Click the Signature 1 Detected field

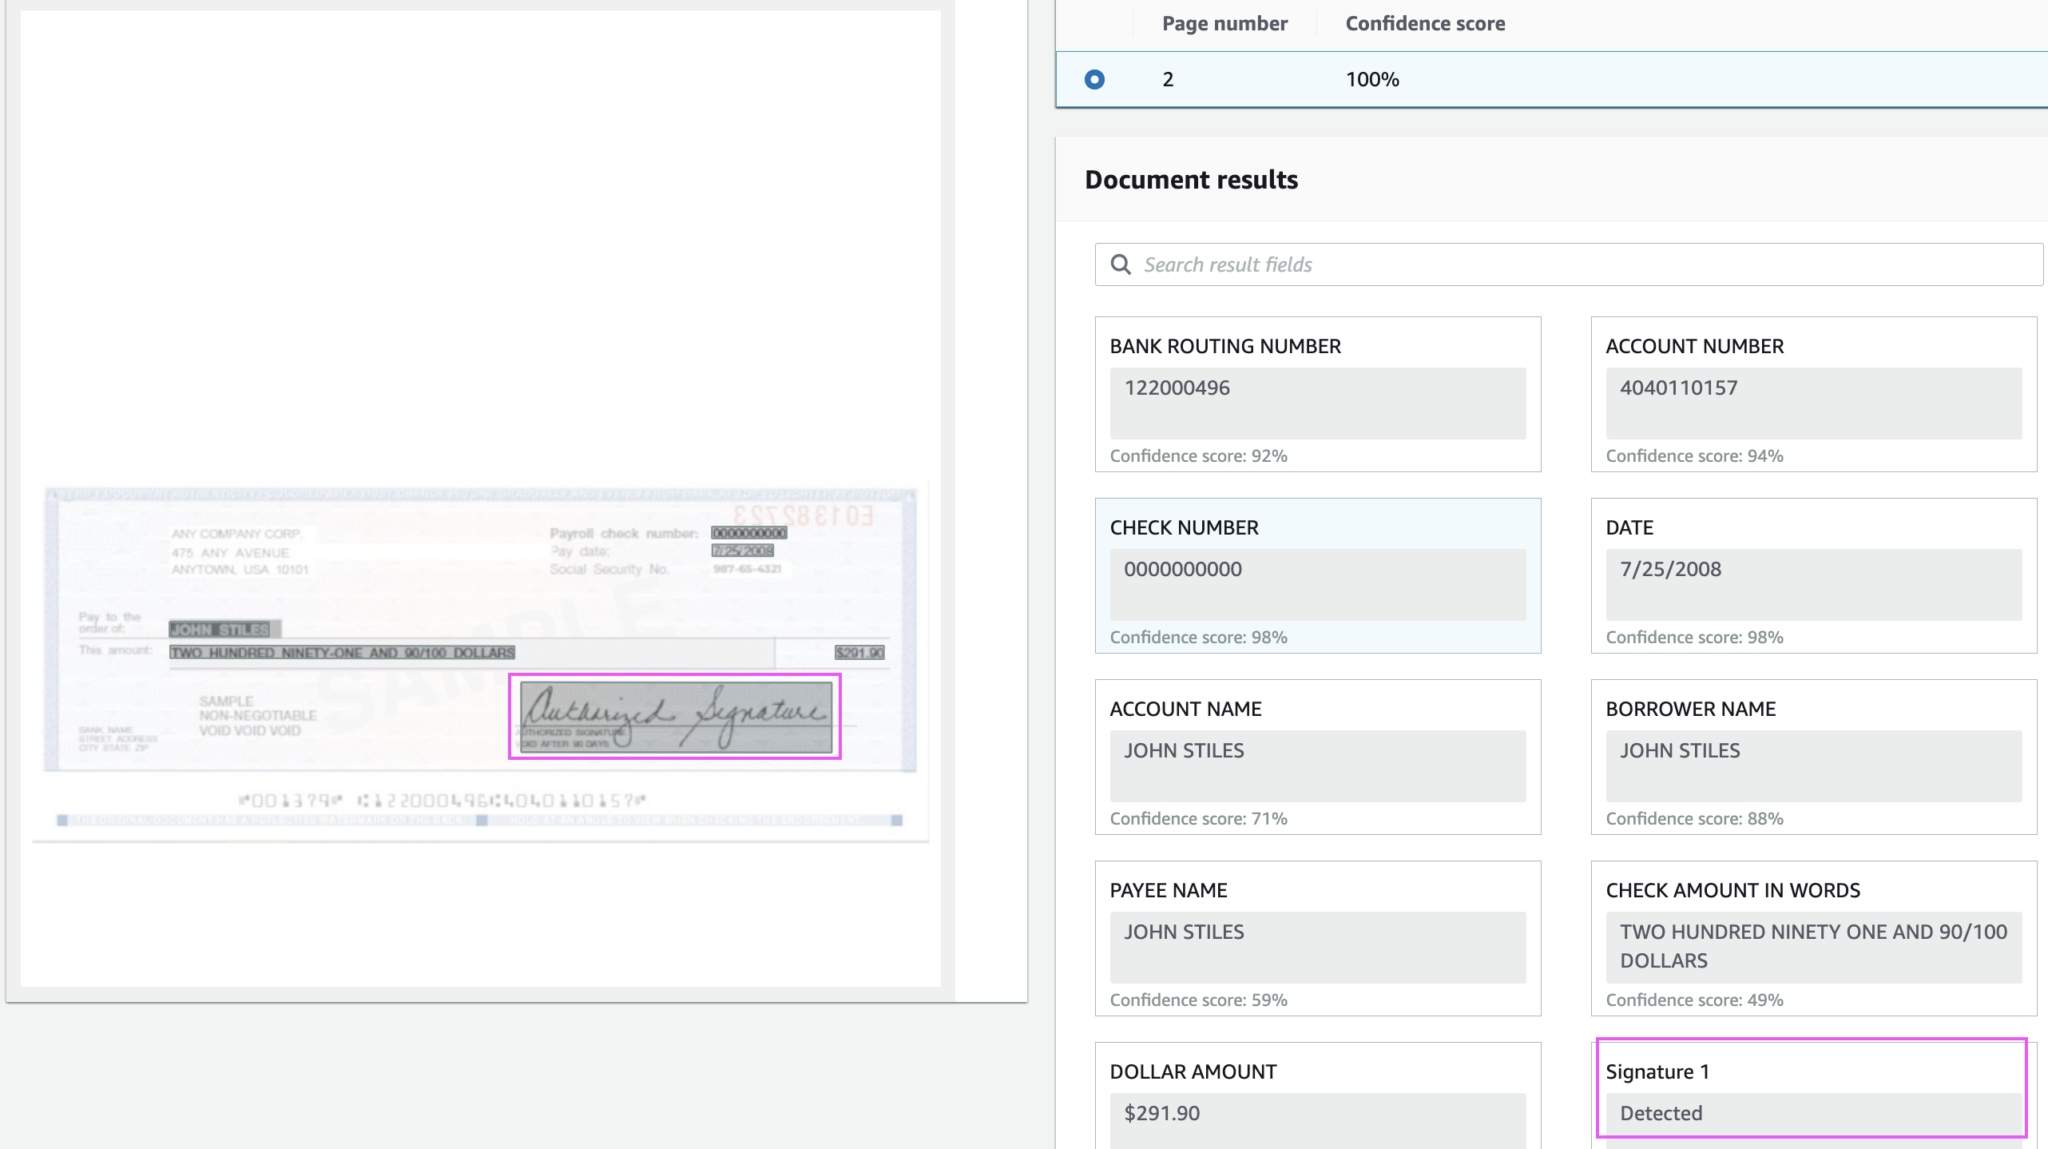1812,1112
